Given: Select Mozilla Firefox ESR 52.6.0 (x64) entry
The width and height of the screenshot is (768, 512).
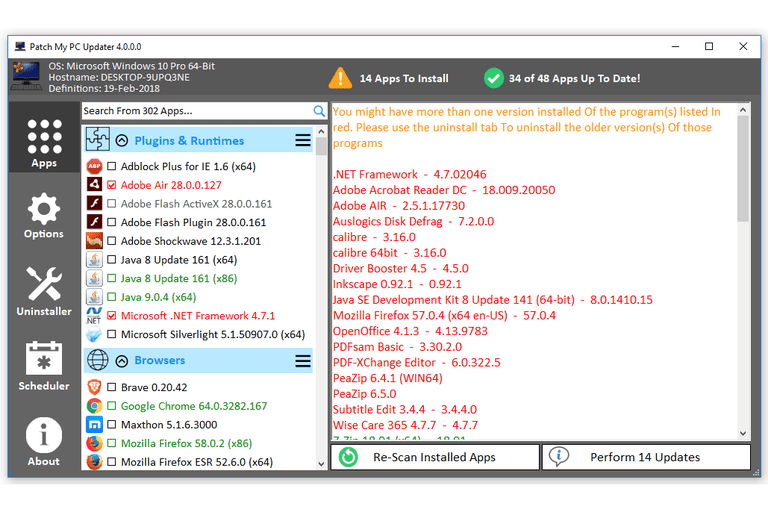Looking at the screenshot, I should coord(197,462).
